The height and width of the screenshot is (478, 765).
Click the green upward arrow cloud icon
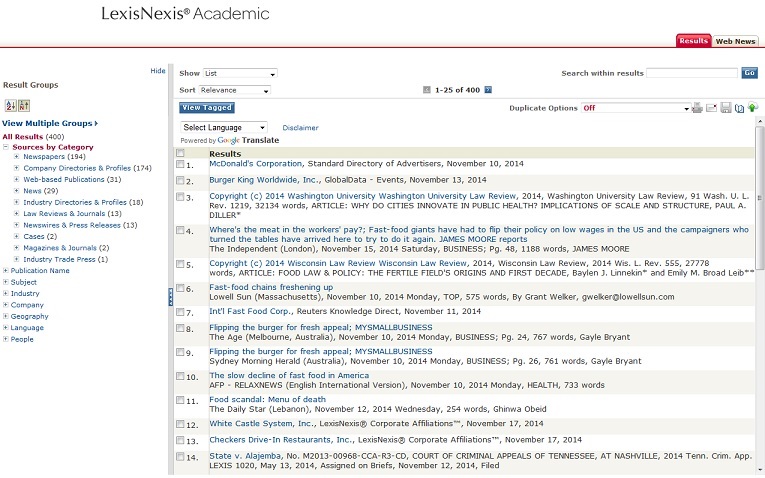coord(753,107)
